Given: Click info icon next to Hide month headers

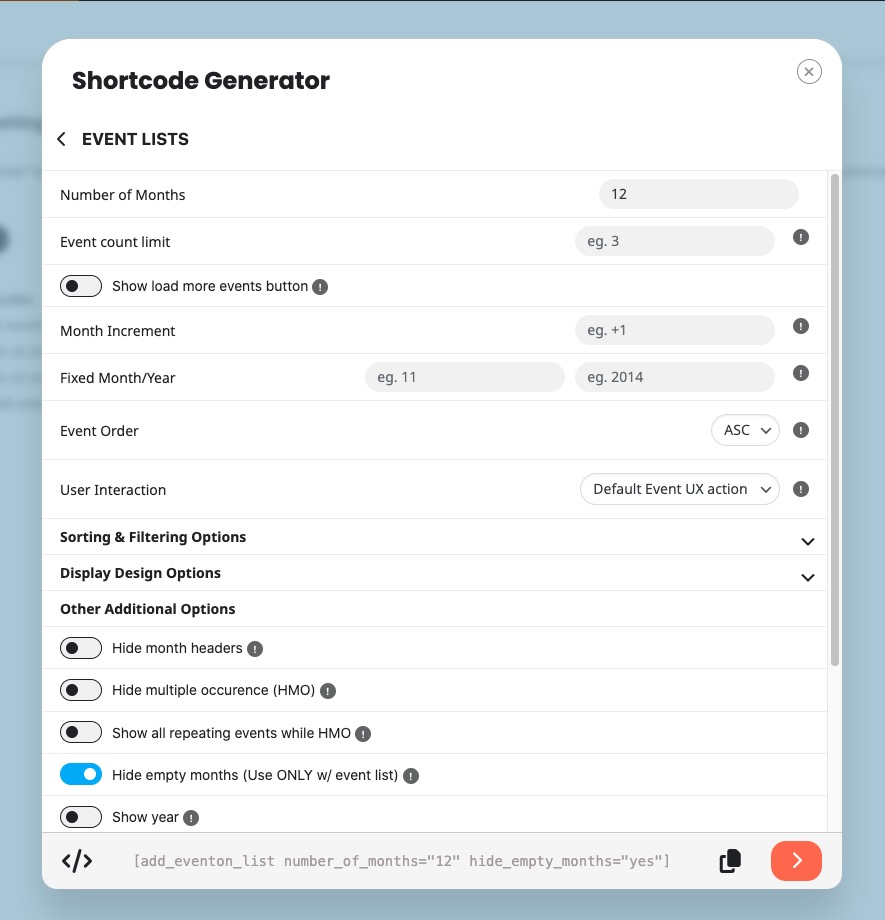Looking at the screenshot, I should [255, 649].
